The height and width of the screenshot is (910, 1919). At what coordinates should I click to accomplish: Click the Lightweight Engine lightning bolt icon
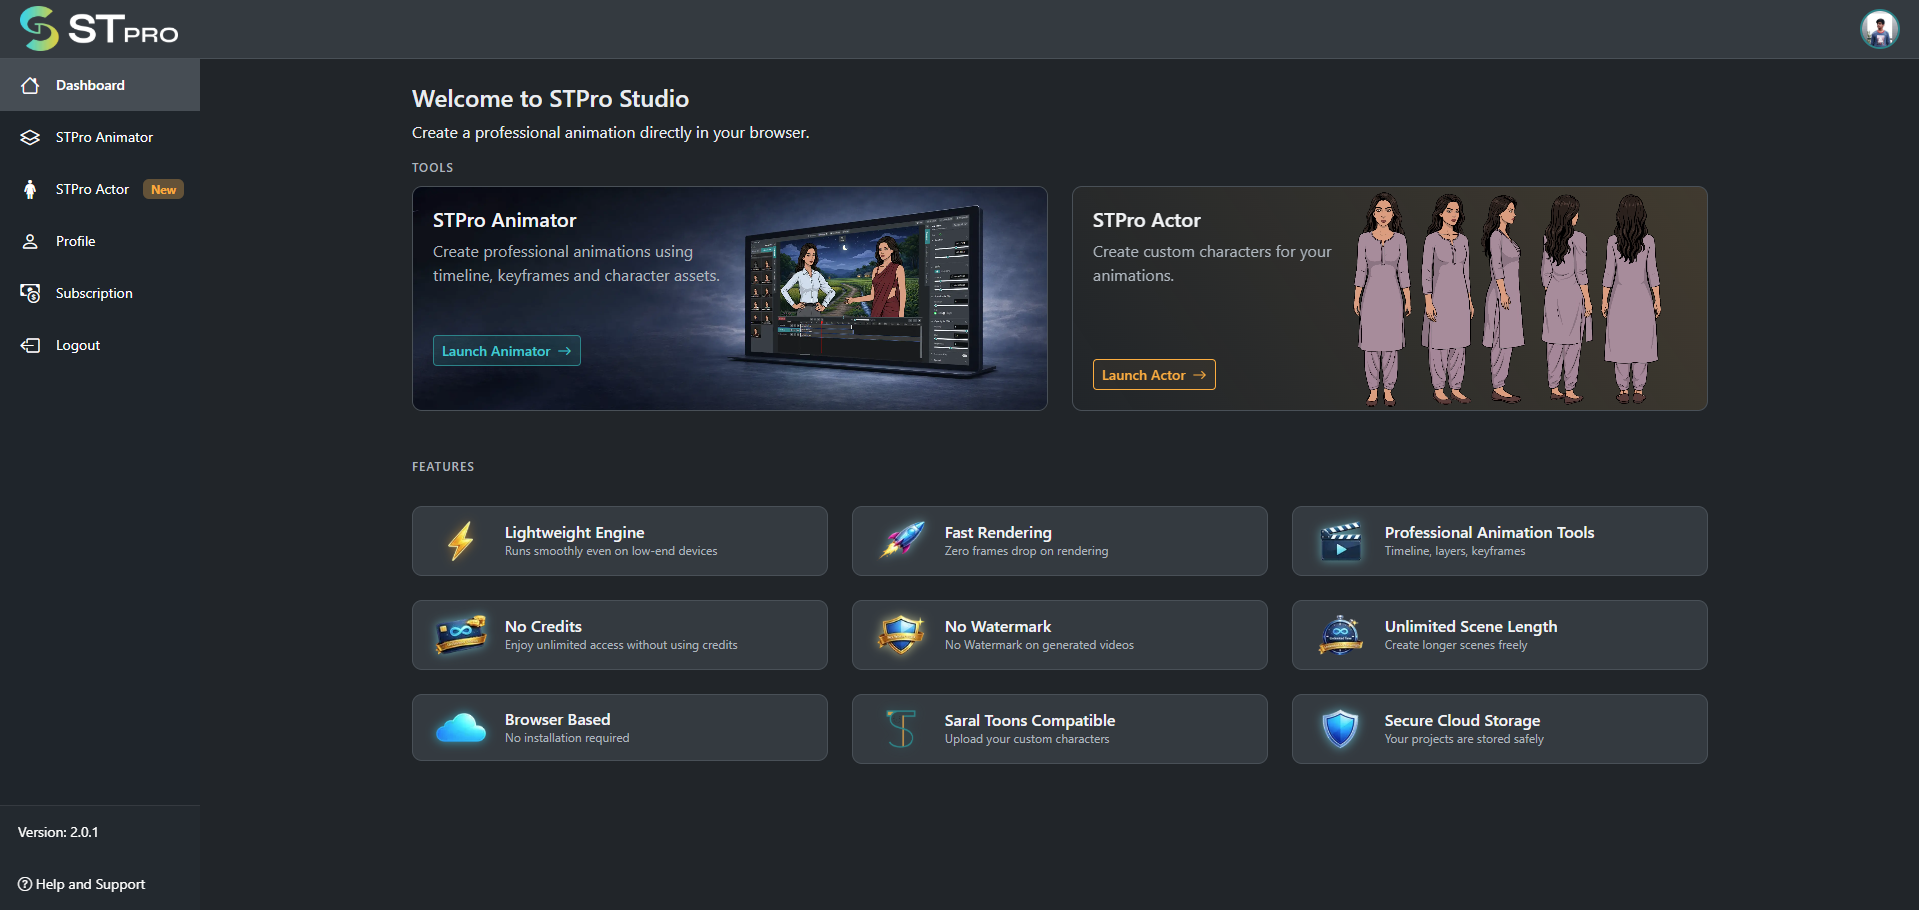(461, 541)
